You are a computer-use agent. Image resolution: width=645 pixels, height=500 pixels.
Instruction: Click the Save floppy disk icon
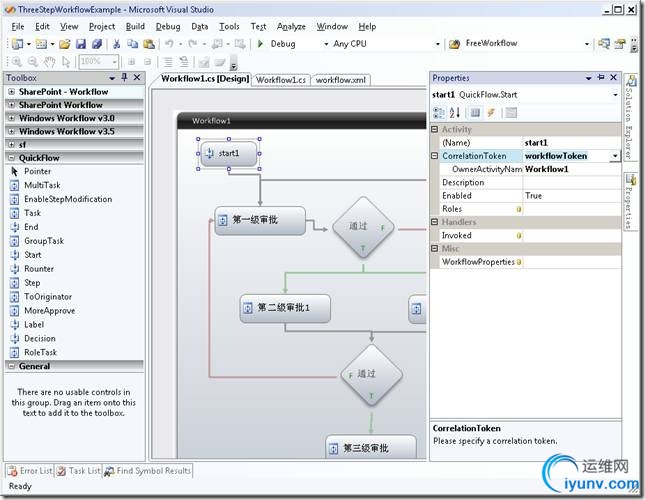click(81, 44)
